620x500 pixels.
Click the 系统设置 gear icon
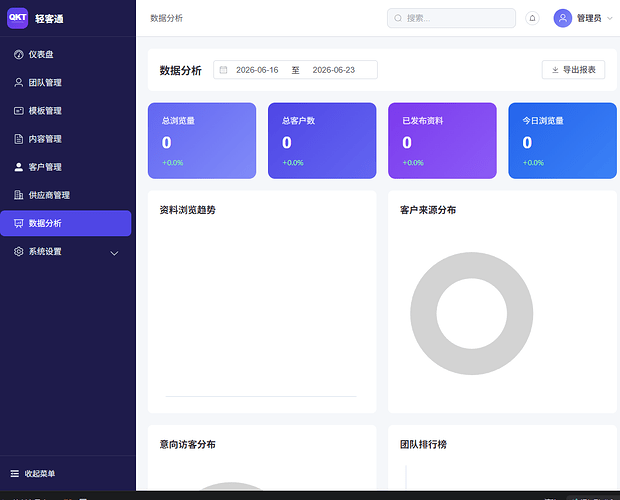(x=19, y=251)
